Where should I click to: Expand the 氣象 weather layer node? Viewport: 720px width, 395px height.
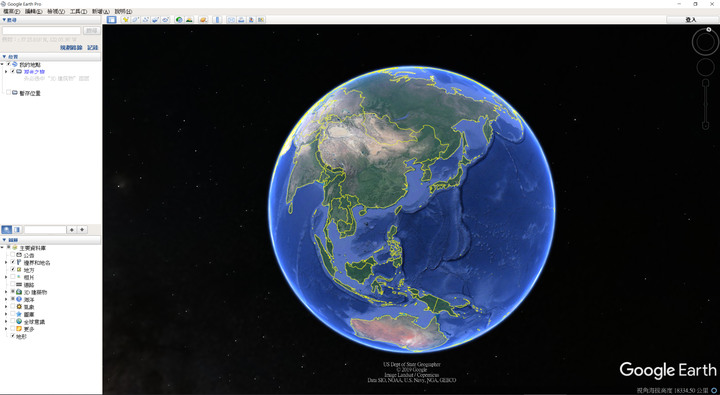click(6, 307)
